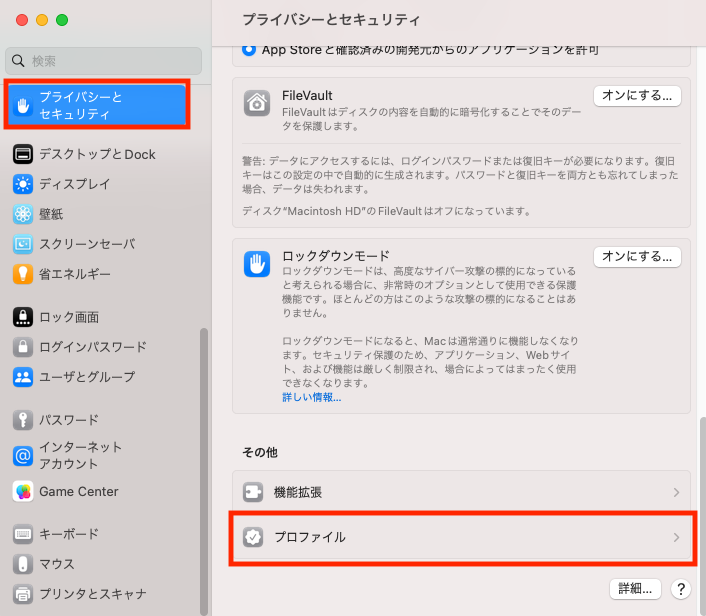The image size is (706, 616).
Task: Click the プロファイル checkmark badge icon
Action: [253, 537]
